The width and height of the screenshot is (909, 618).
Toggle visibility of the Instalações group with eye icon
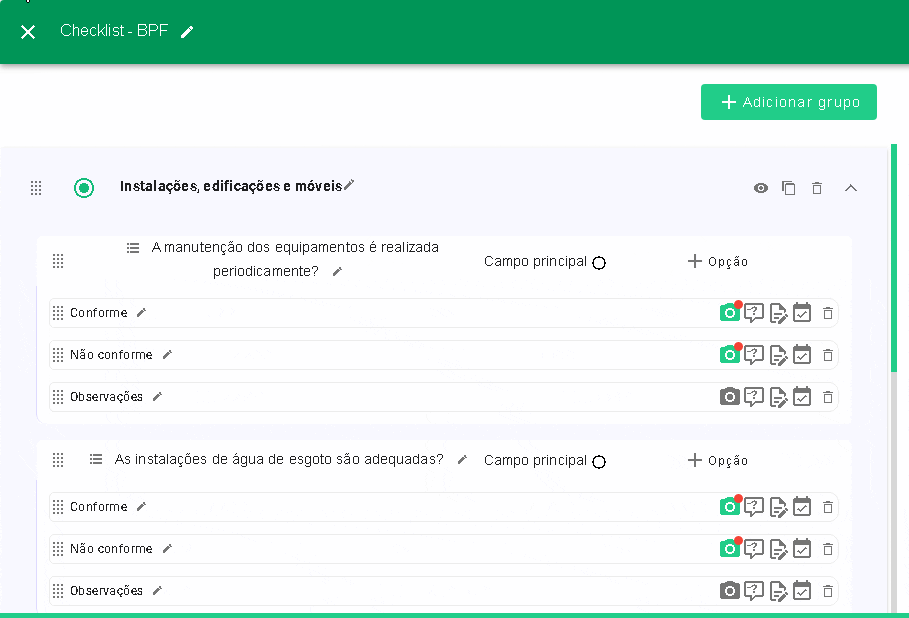(x=761, y=188)
